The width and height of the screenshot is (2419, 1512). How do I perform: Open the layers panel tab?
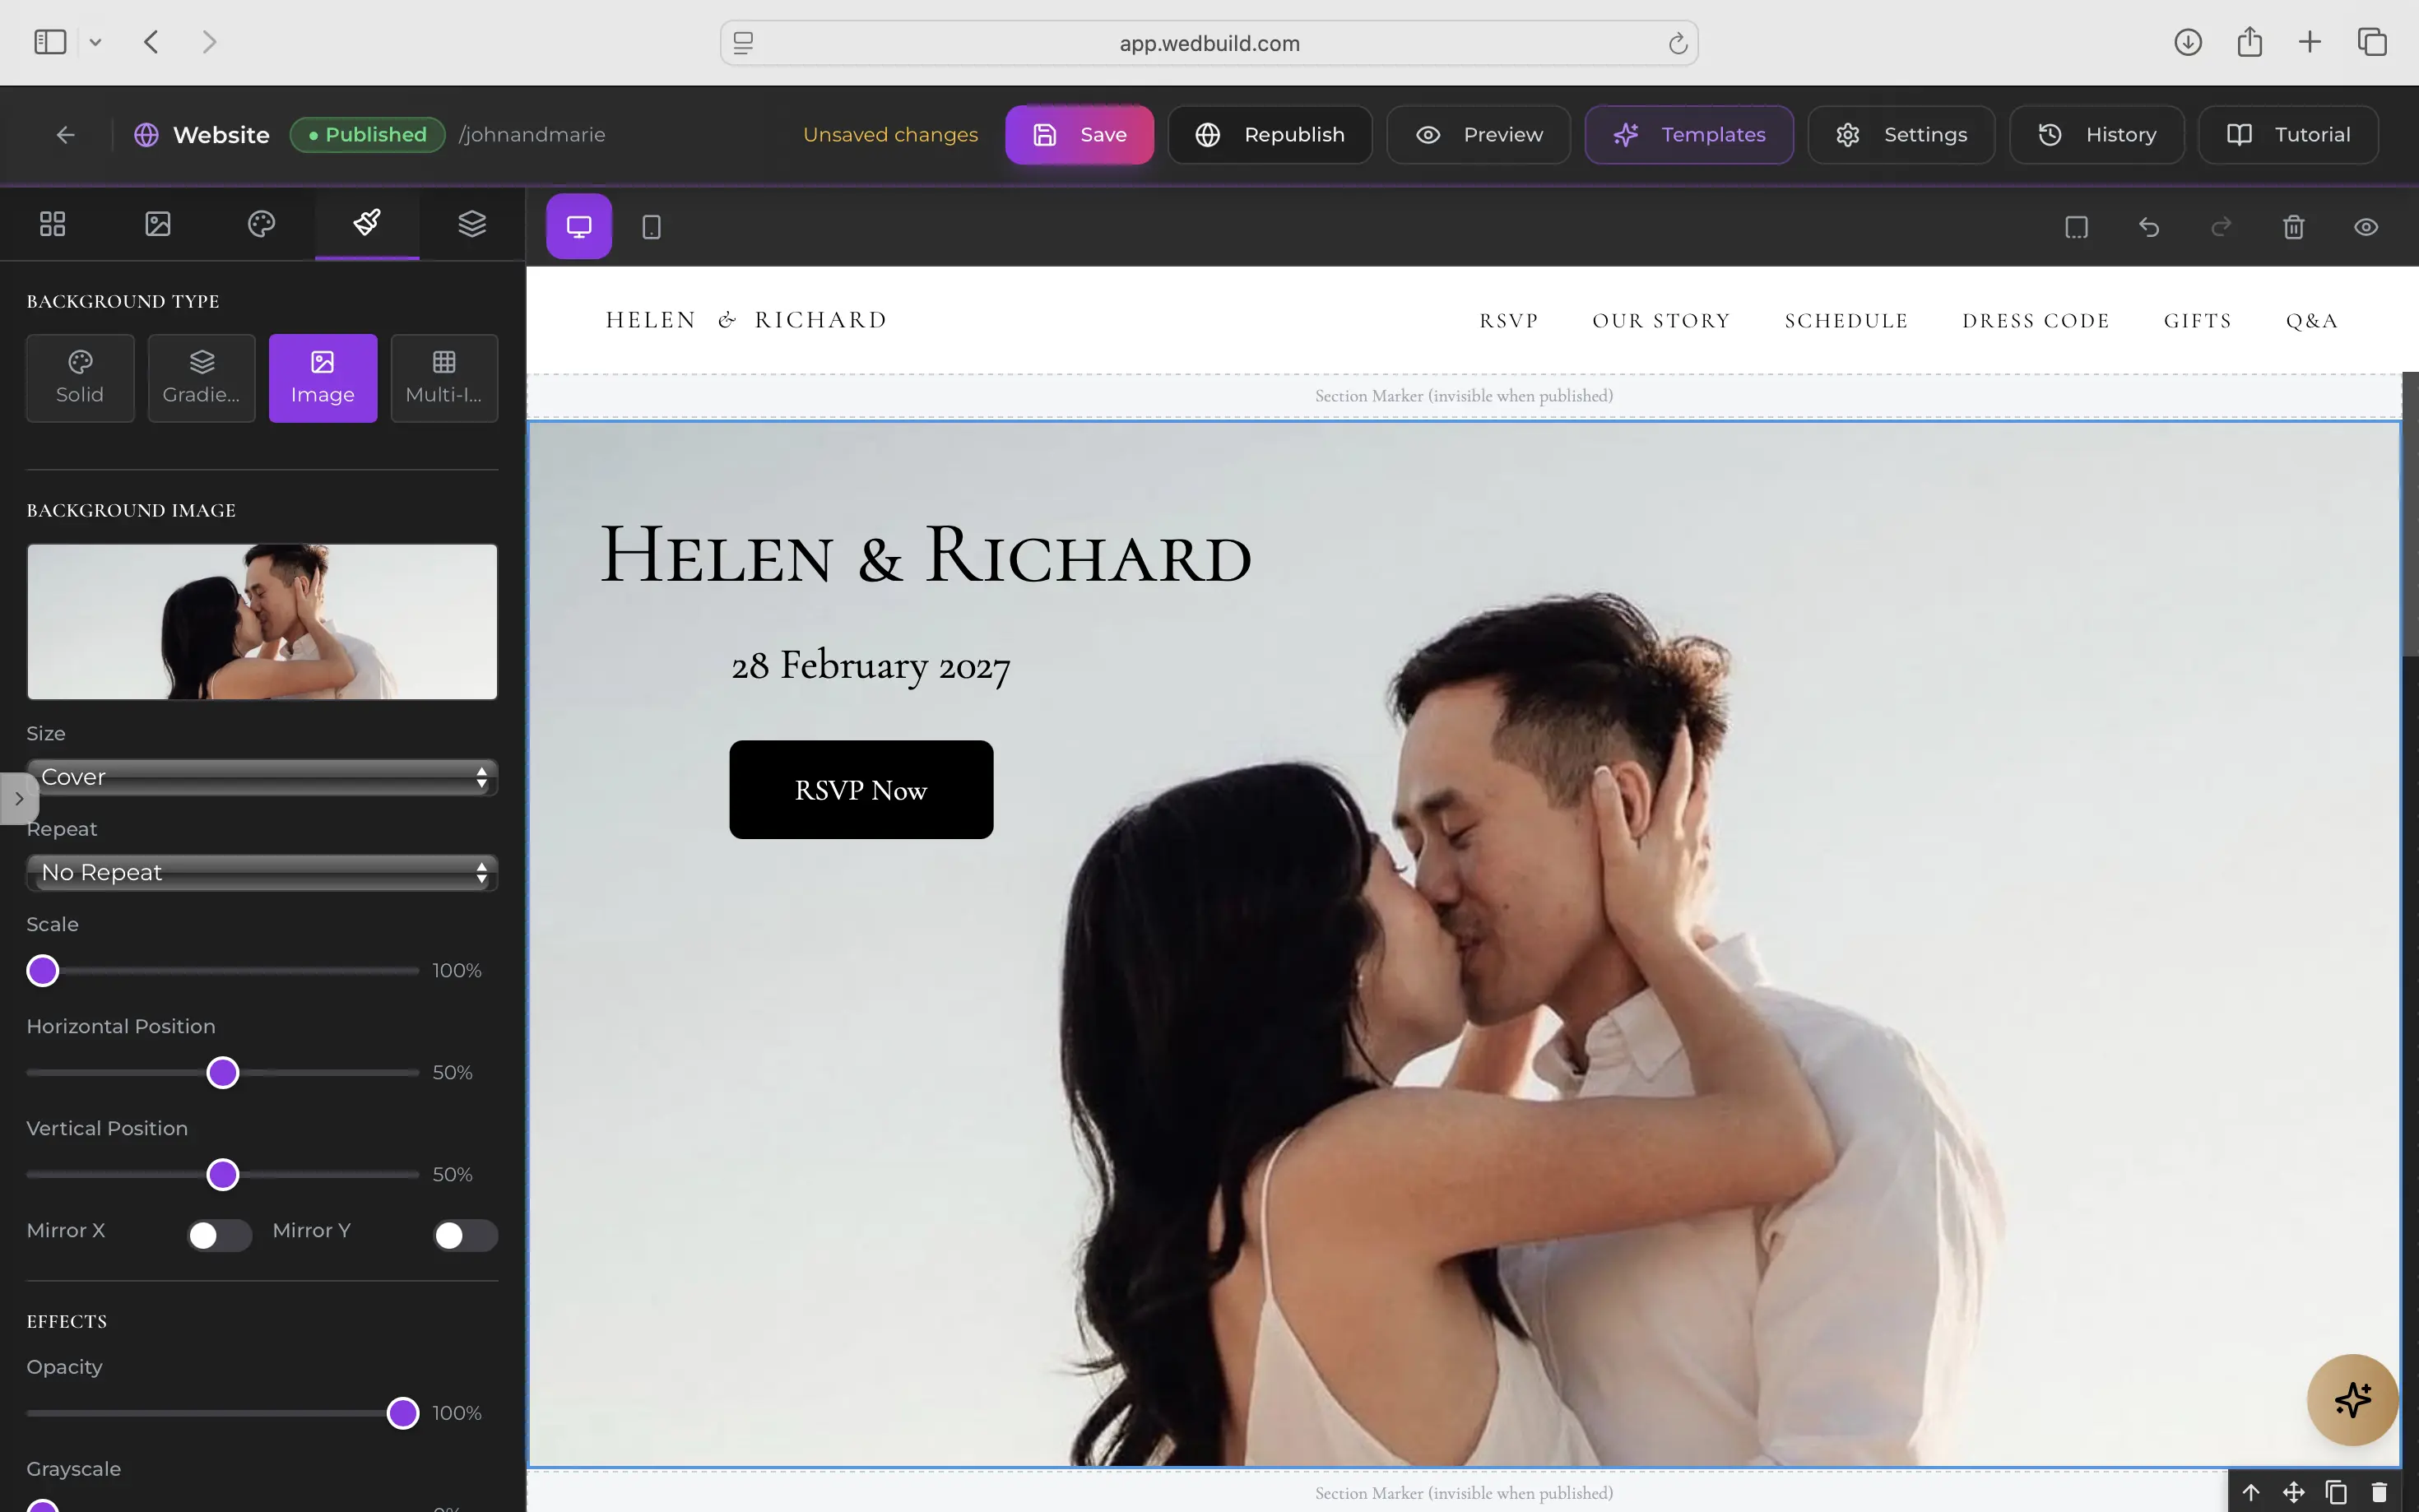pos(472,224)
